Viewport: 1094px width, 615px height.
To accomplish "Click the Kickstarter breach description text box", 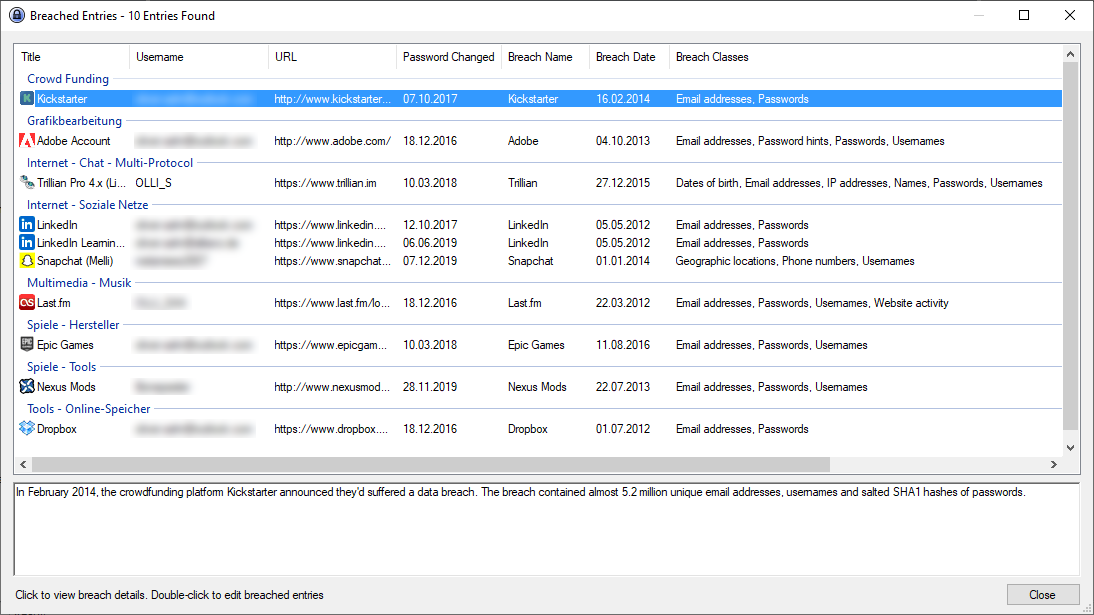I will (546, 529).
